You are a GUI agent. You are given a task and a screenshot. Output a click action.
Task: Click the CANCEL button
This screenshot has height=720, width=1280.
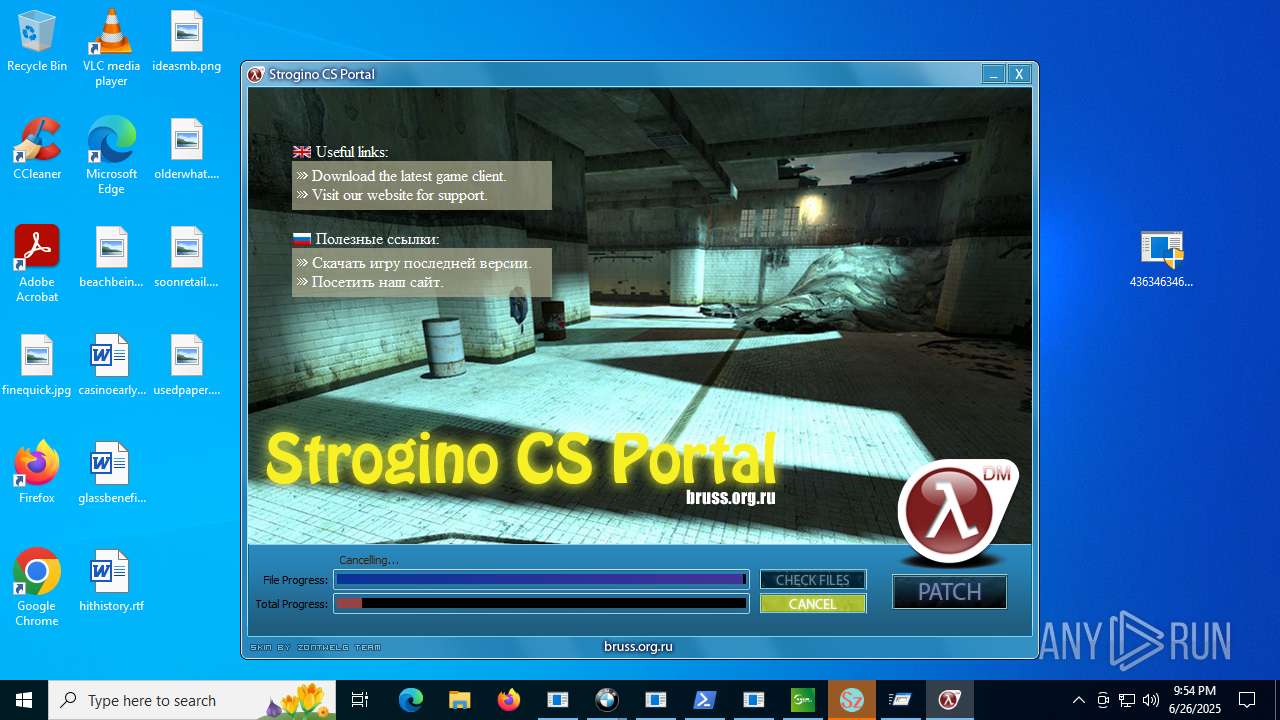[x=813, y=604]
